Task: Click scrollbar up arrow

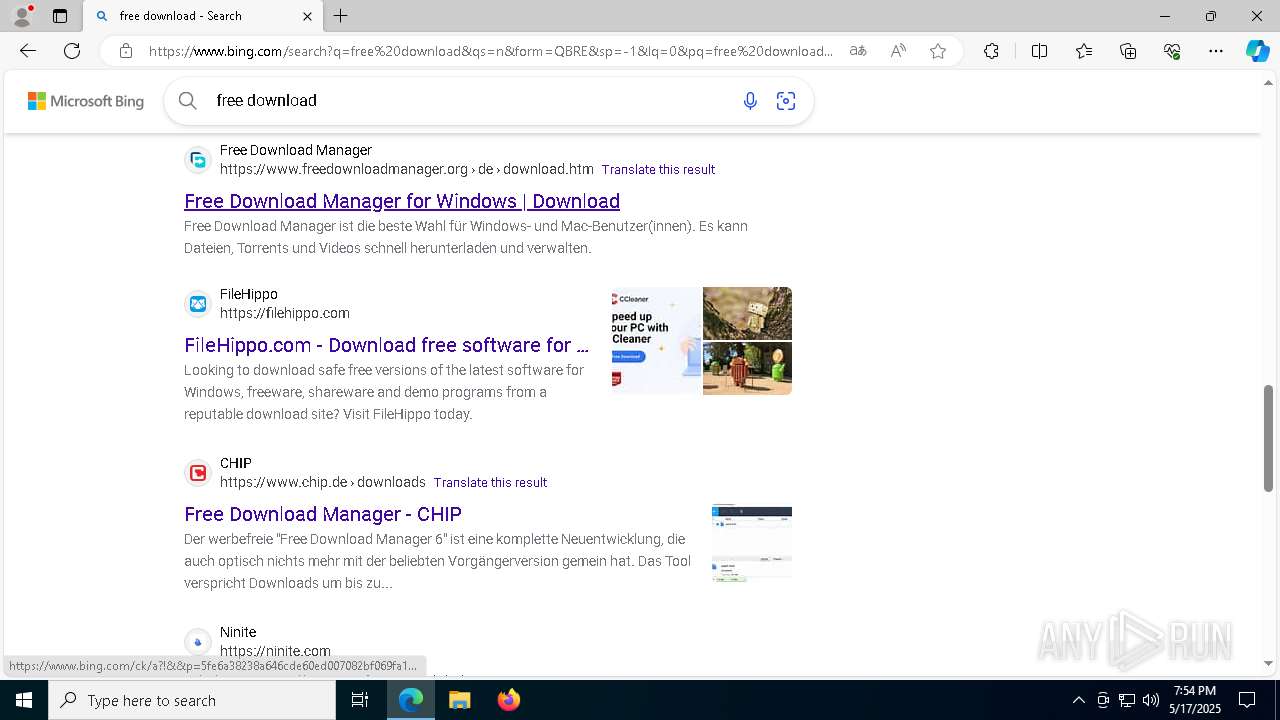Action: (x=1269, y=81)
